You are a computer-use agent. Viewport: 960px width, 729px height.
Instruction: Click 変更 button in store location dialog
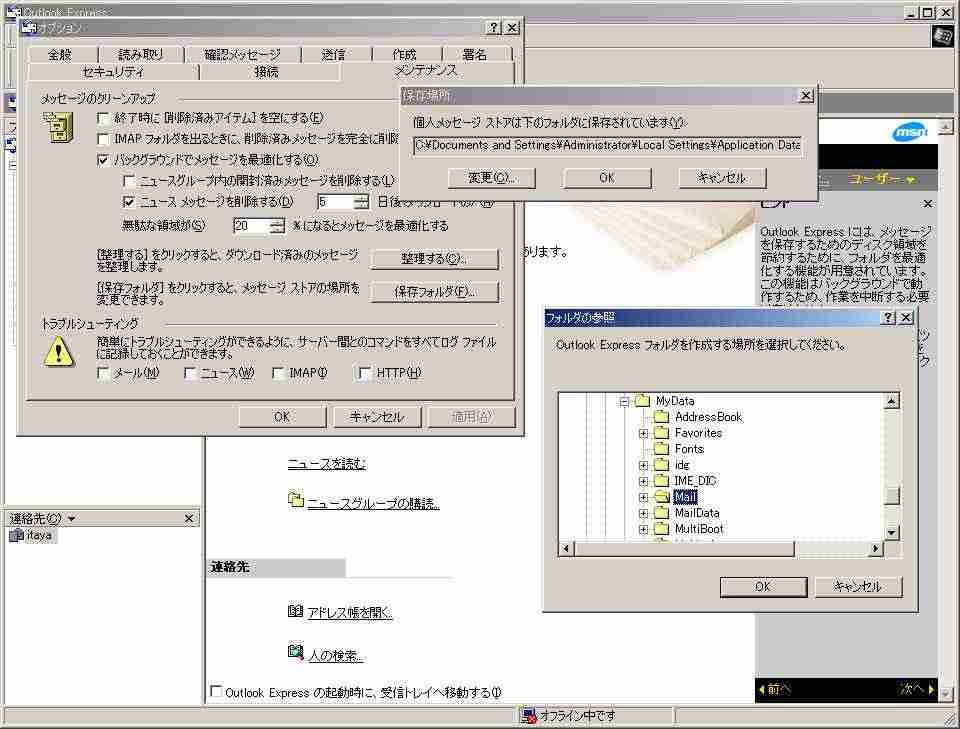492,178
